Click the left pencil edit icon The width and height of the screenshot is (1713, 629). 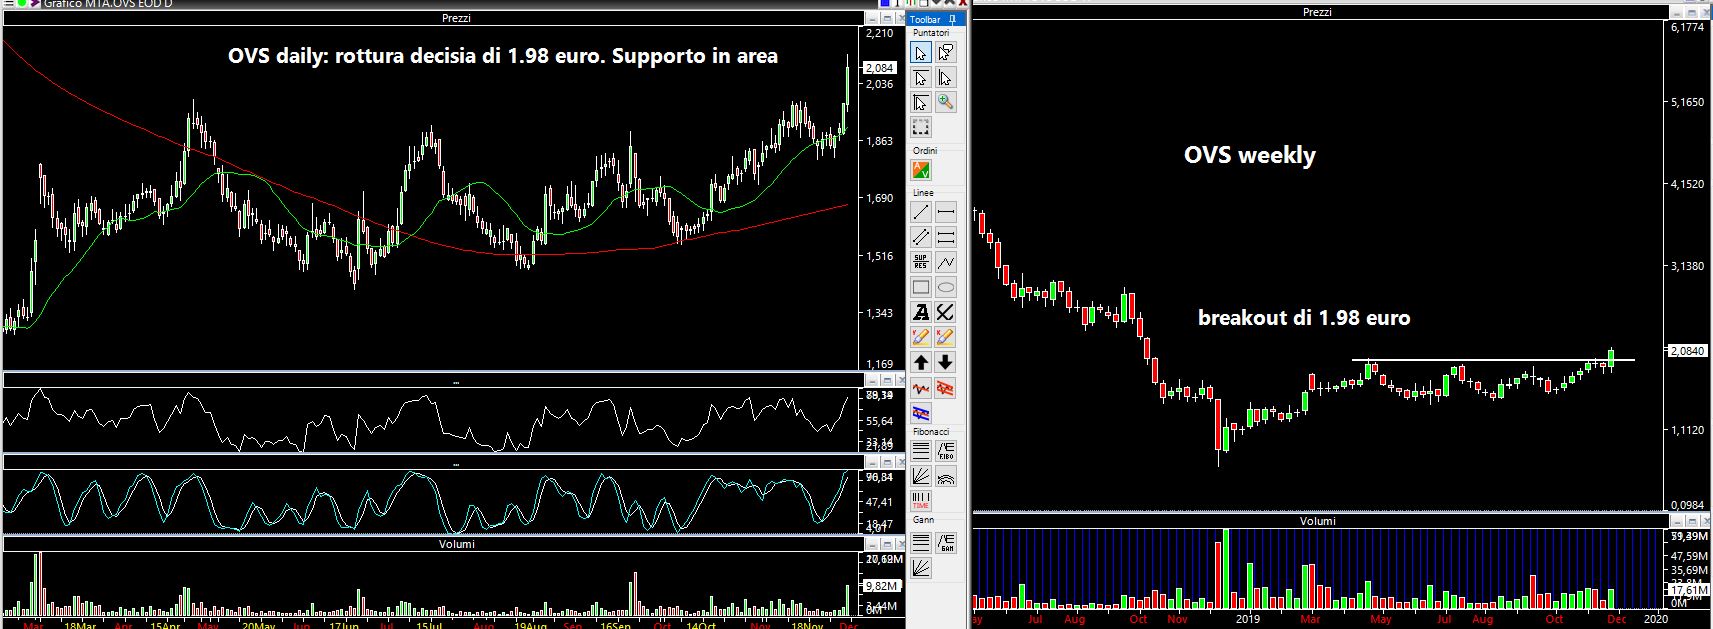(921, 337)
